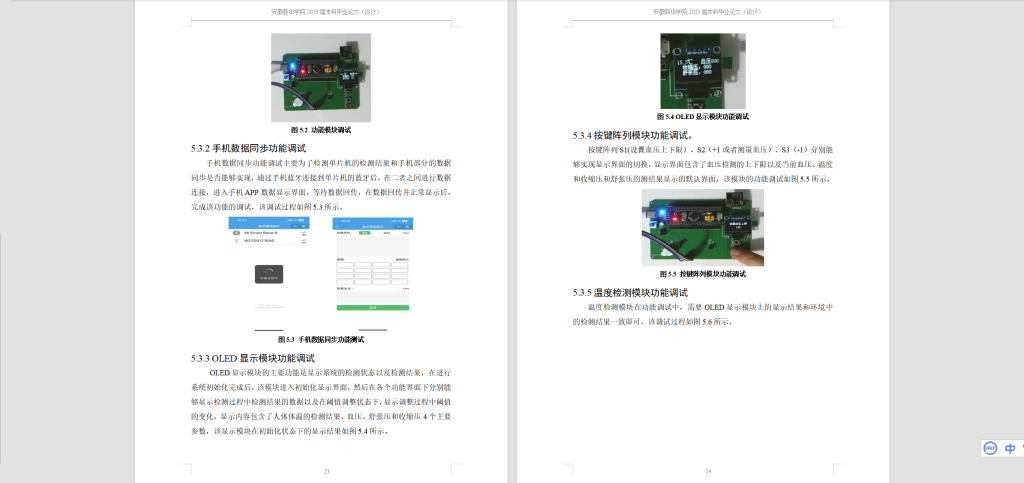Click the caption '图 5.4 OLED 显示模块功能调试'
This screenshot has height=483, width=1024.
pos(703,117)
